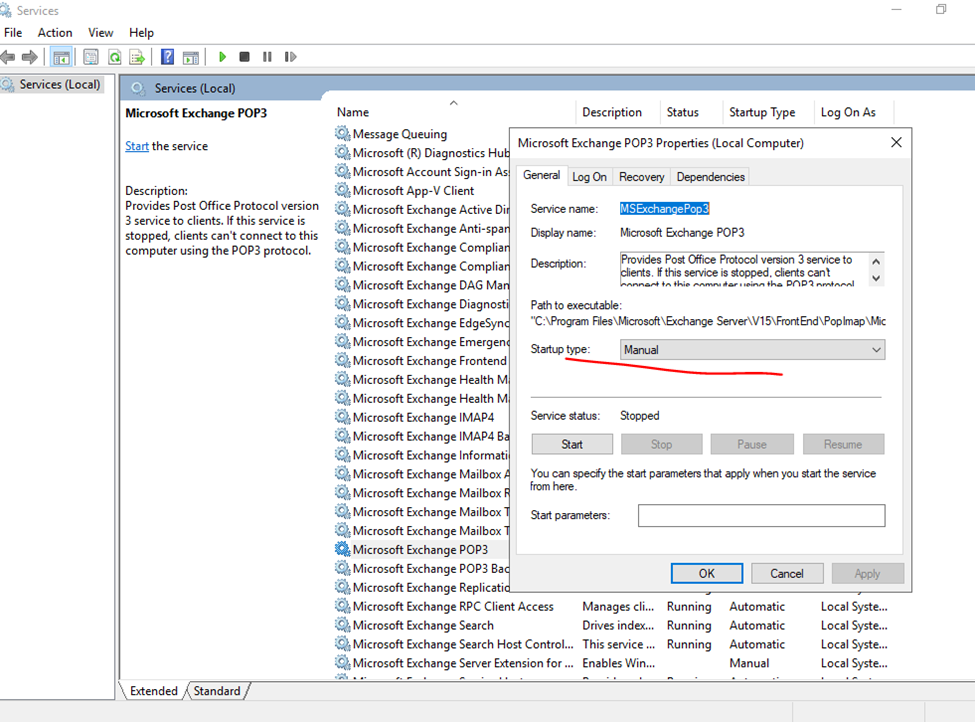The height and width of the screenshot is (722, 975).
Task: Click the Restart Service toolbar icon
Action: click(x=290, y=57)
